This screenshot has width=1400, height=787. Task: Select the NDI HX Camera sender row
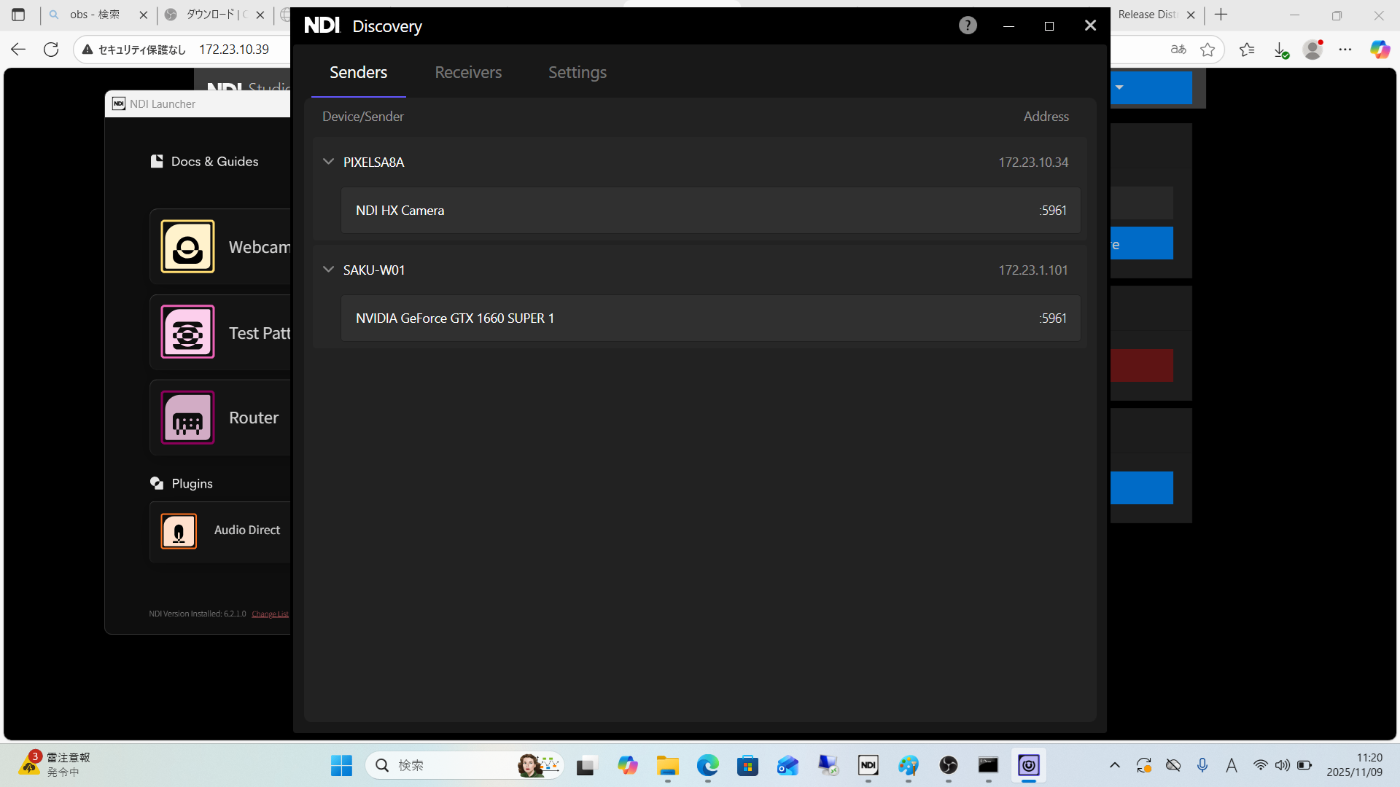710,210
